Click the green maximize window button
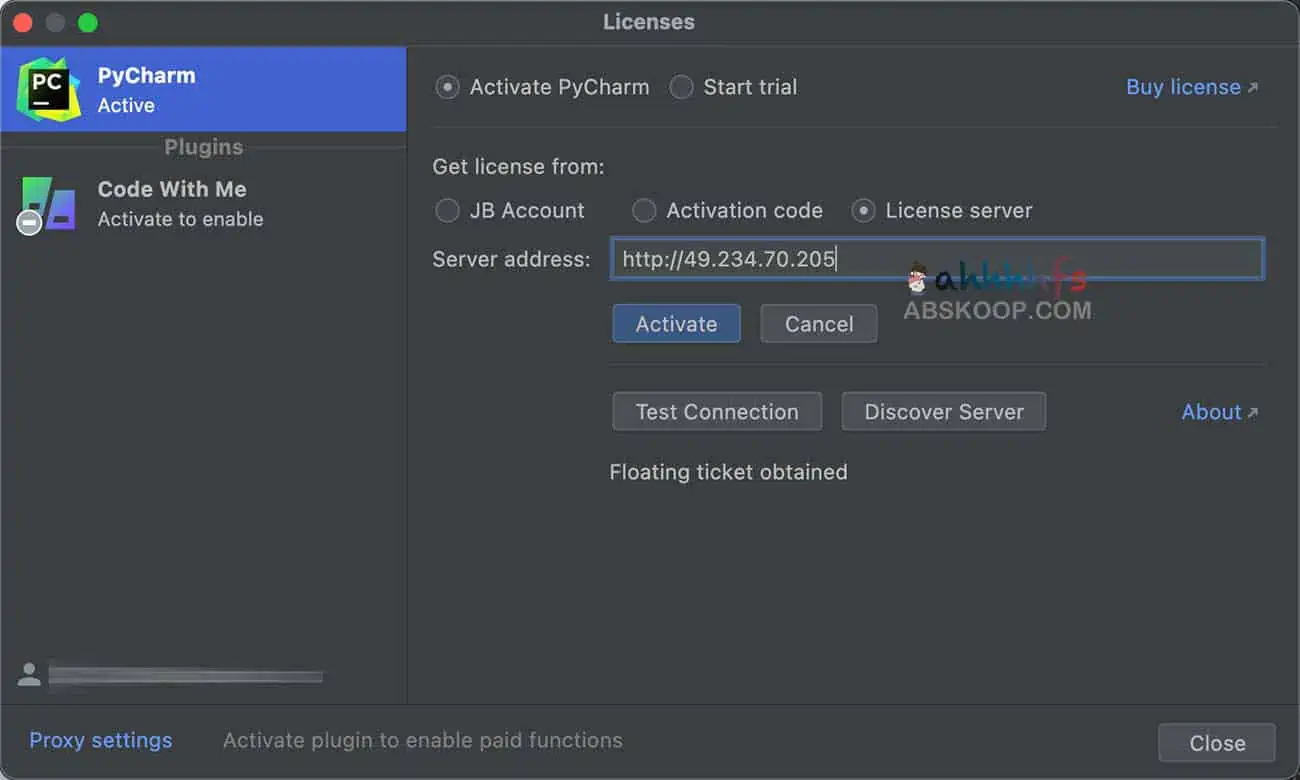The width and height of the screenshot is (1300, 780). point(88,22)
